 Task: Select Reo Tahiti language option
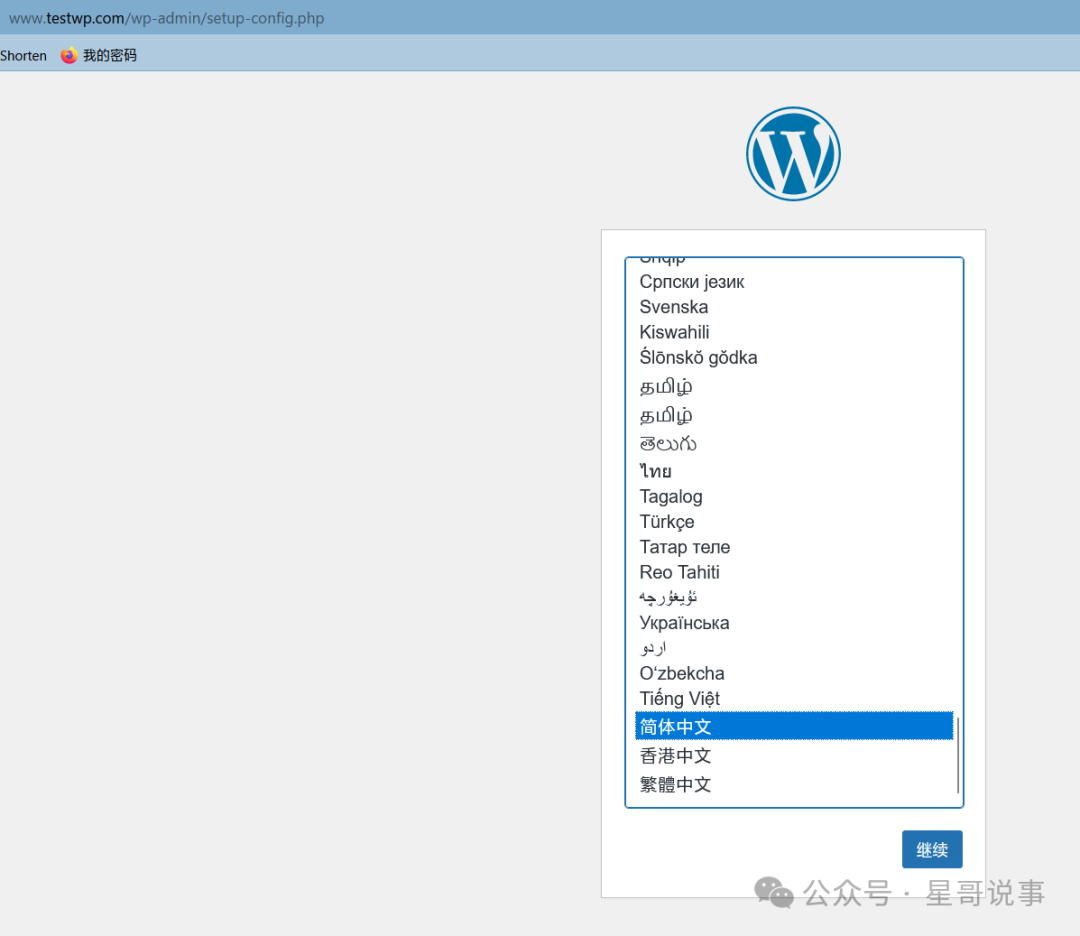(794, 572)
